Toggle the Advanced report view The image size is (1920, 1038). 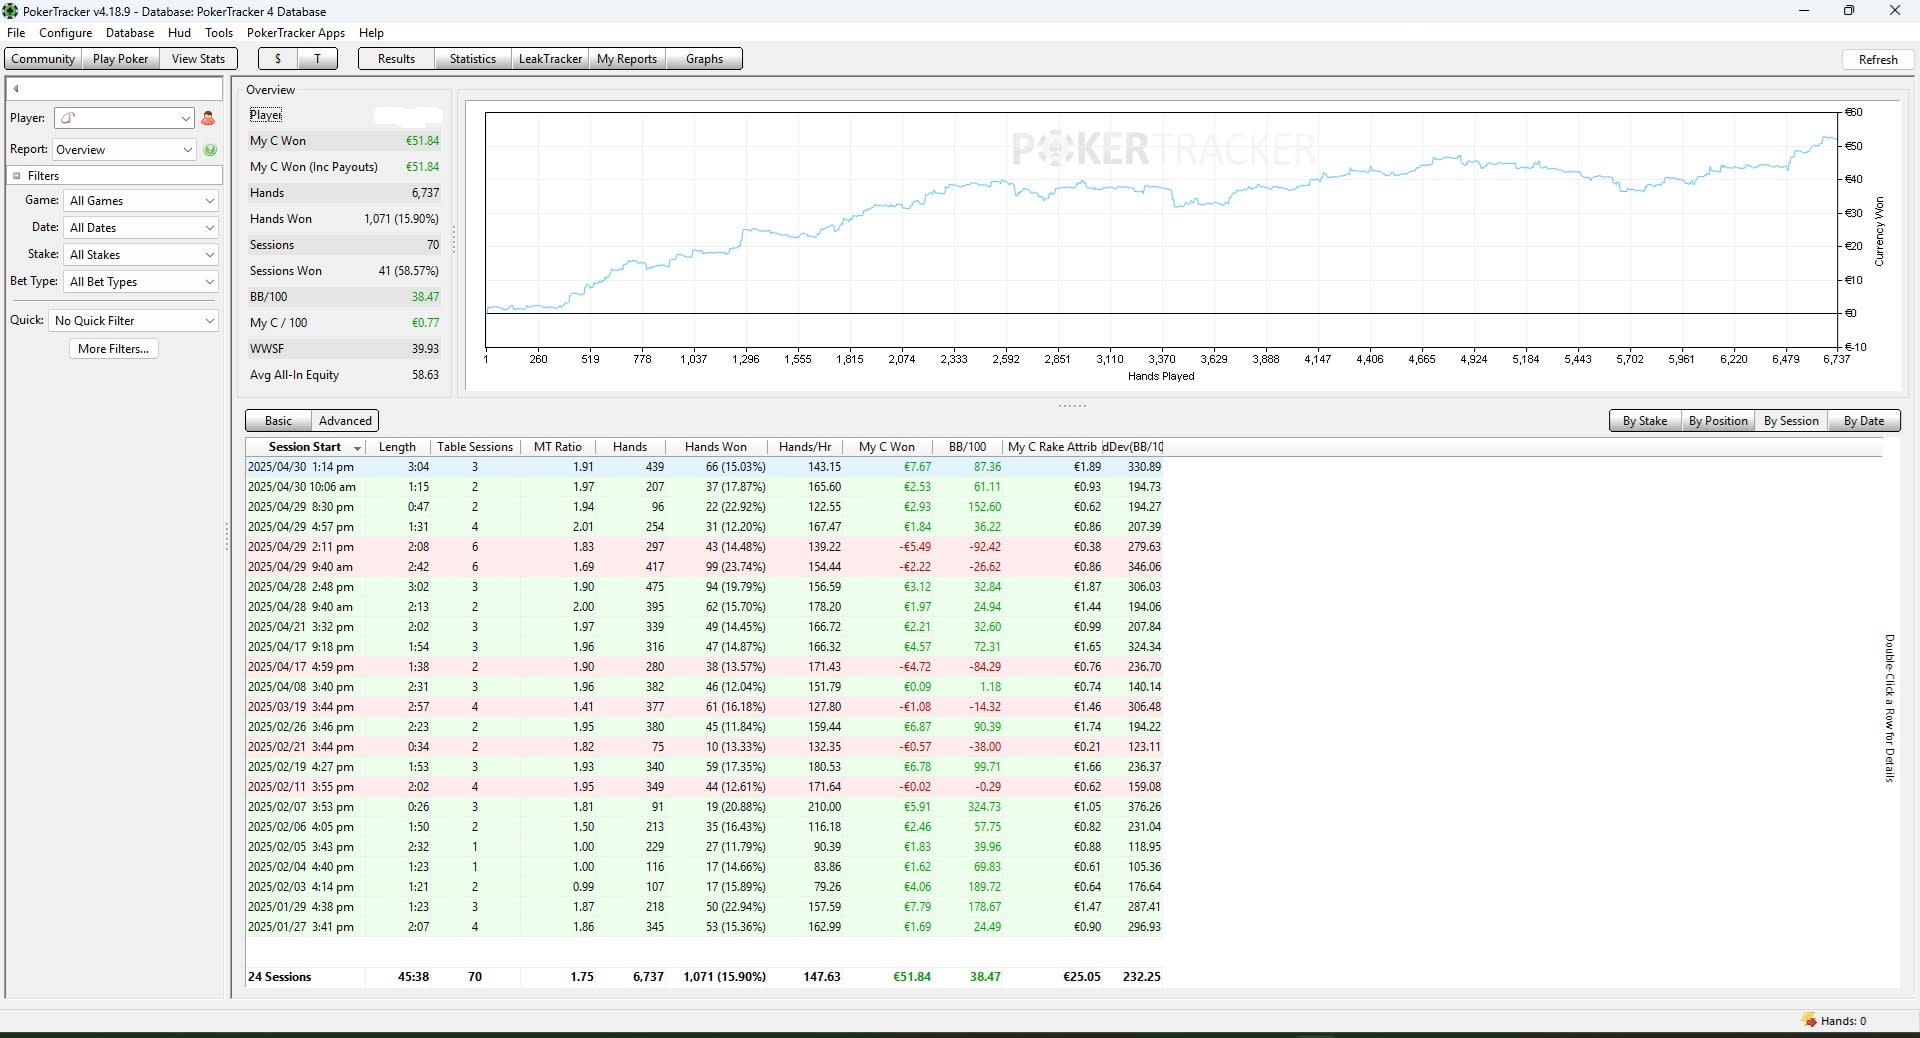345,421
